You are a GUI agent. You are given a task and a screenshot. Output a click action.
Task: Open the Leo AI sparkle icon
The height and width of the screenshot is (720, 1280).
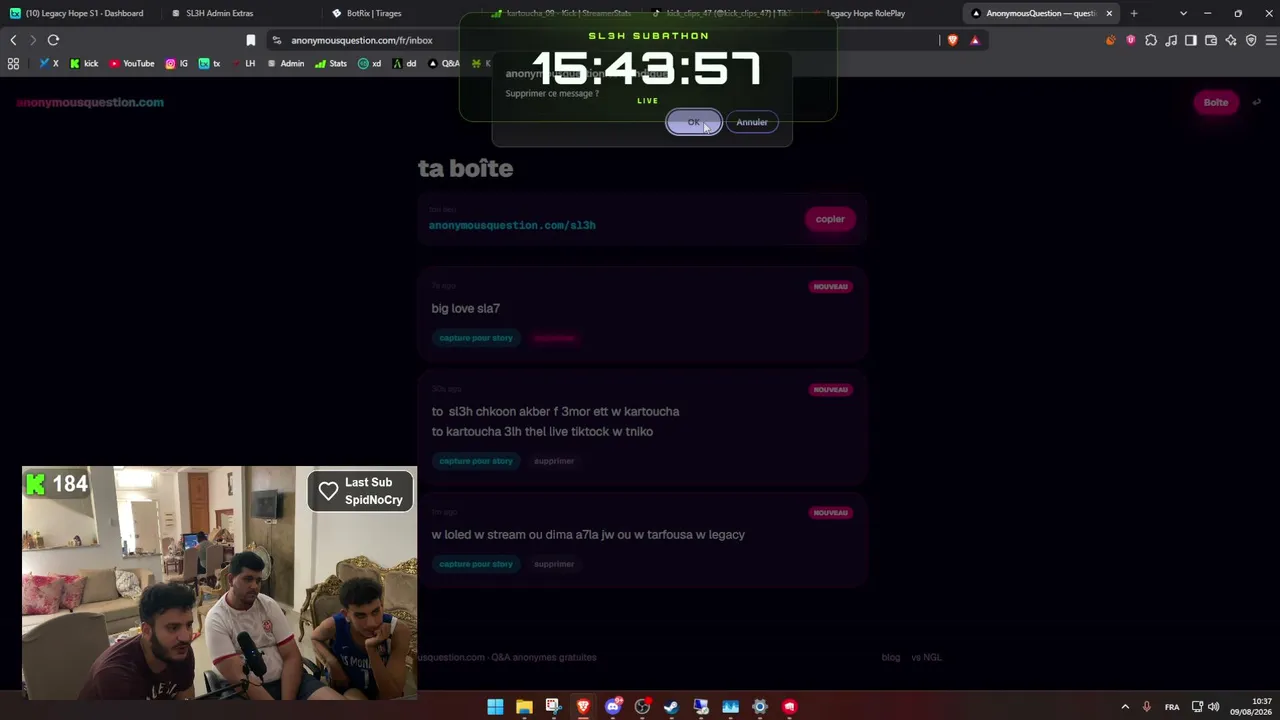point(1231,40)
